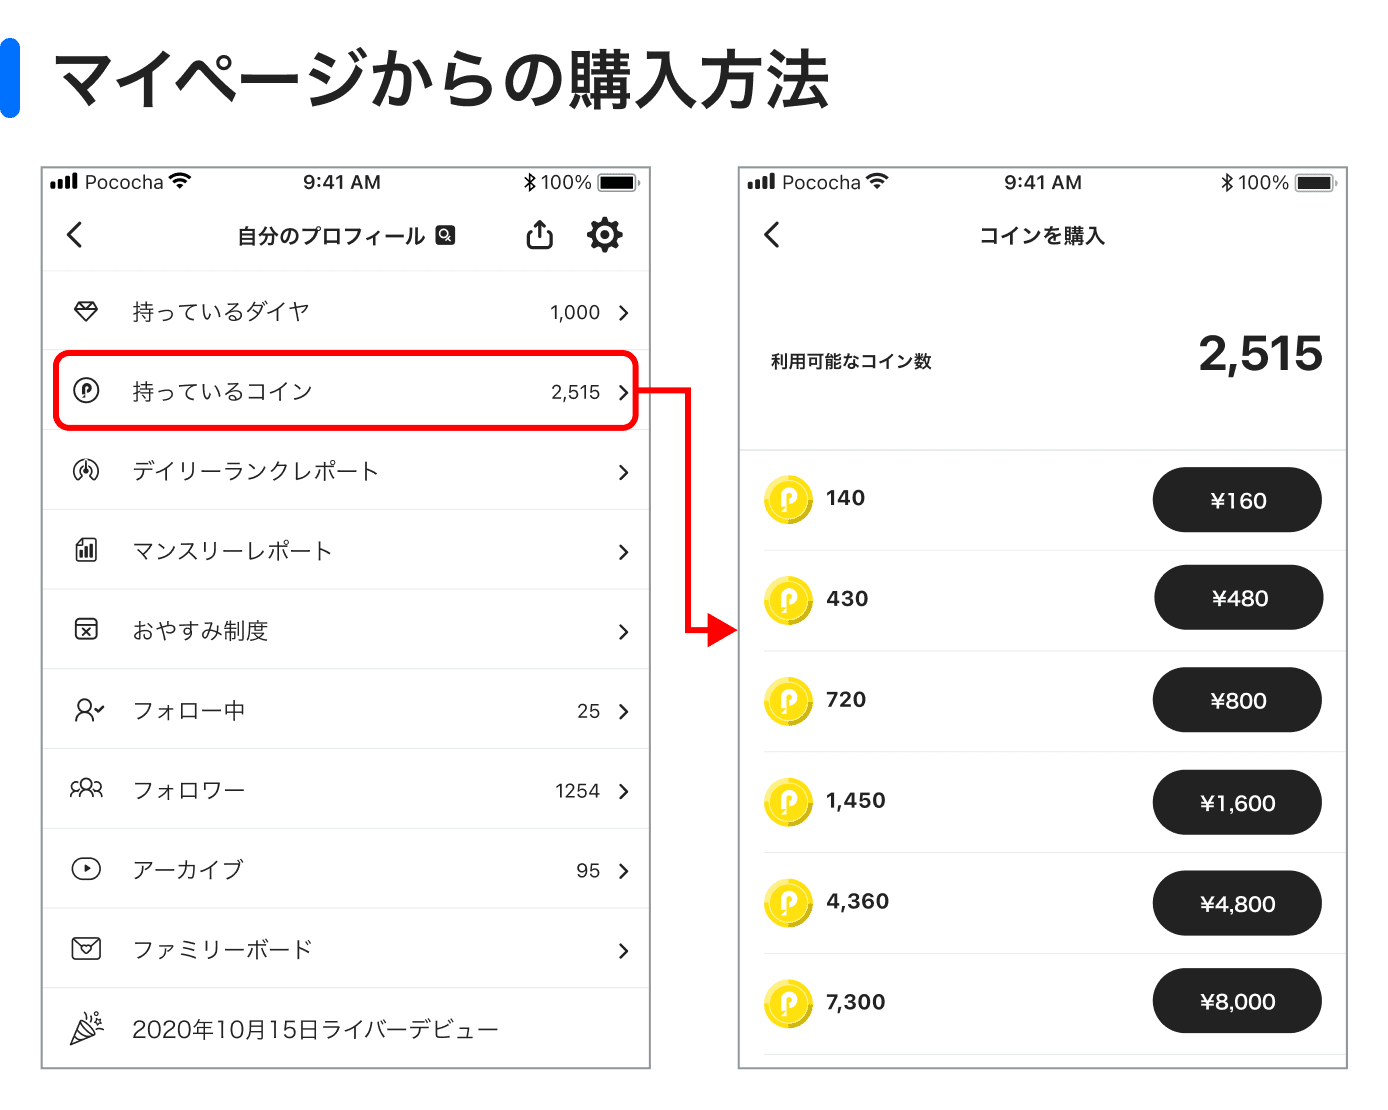
Task: Open the share icon in the profile header
Action: tap(540, 234)
